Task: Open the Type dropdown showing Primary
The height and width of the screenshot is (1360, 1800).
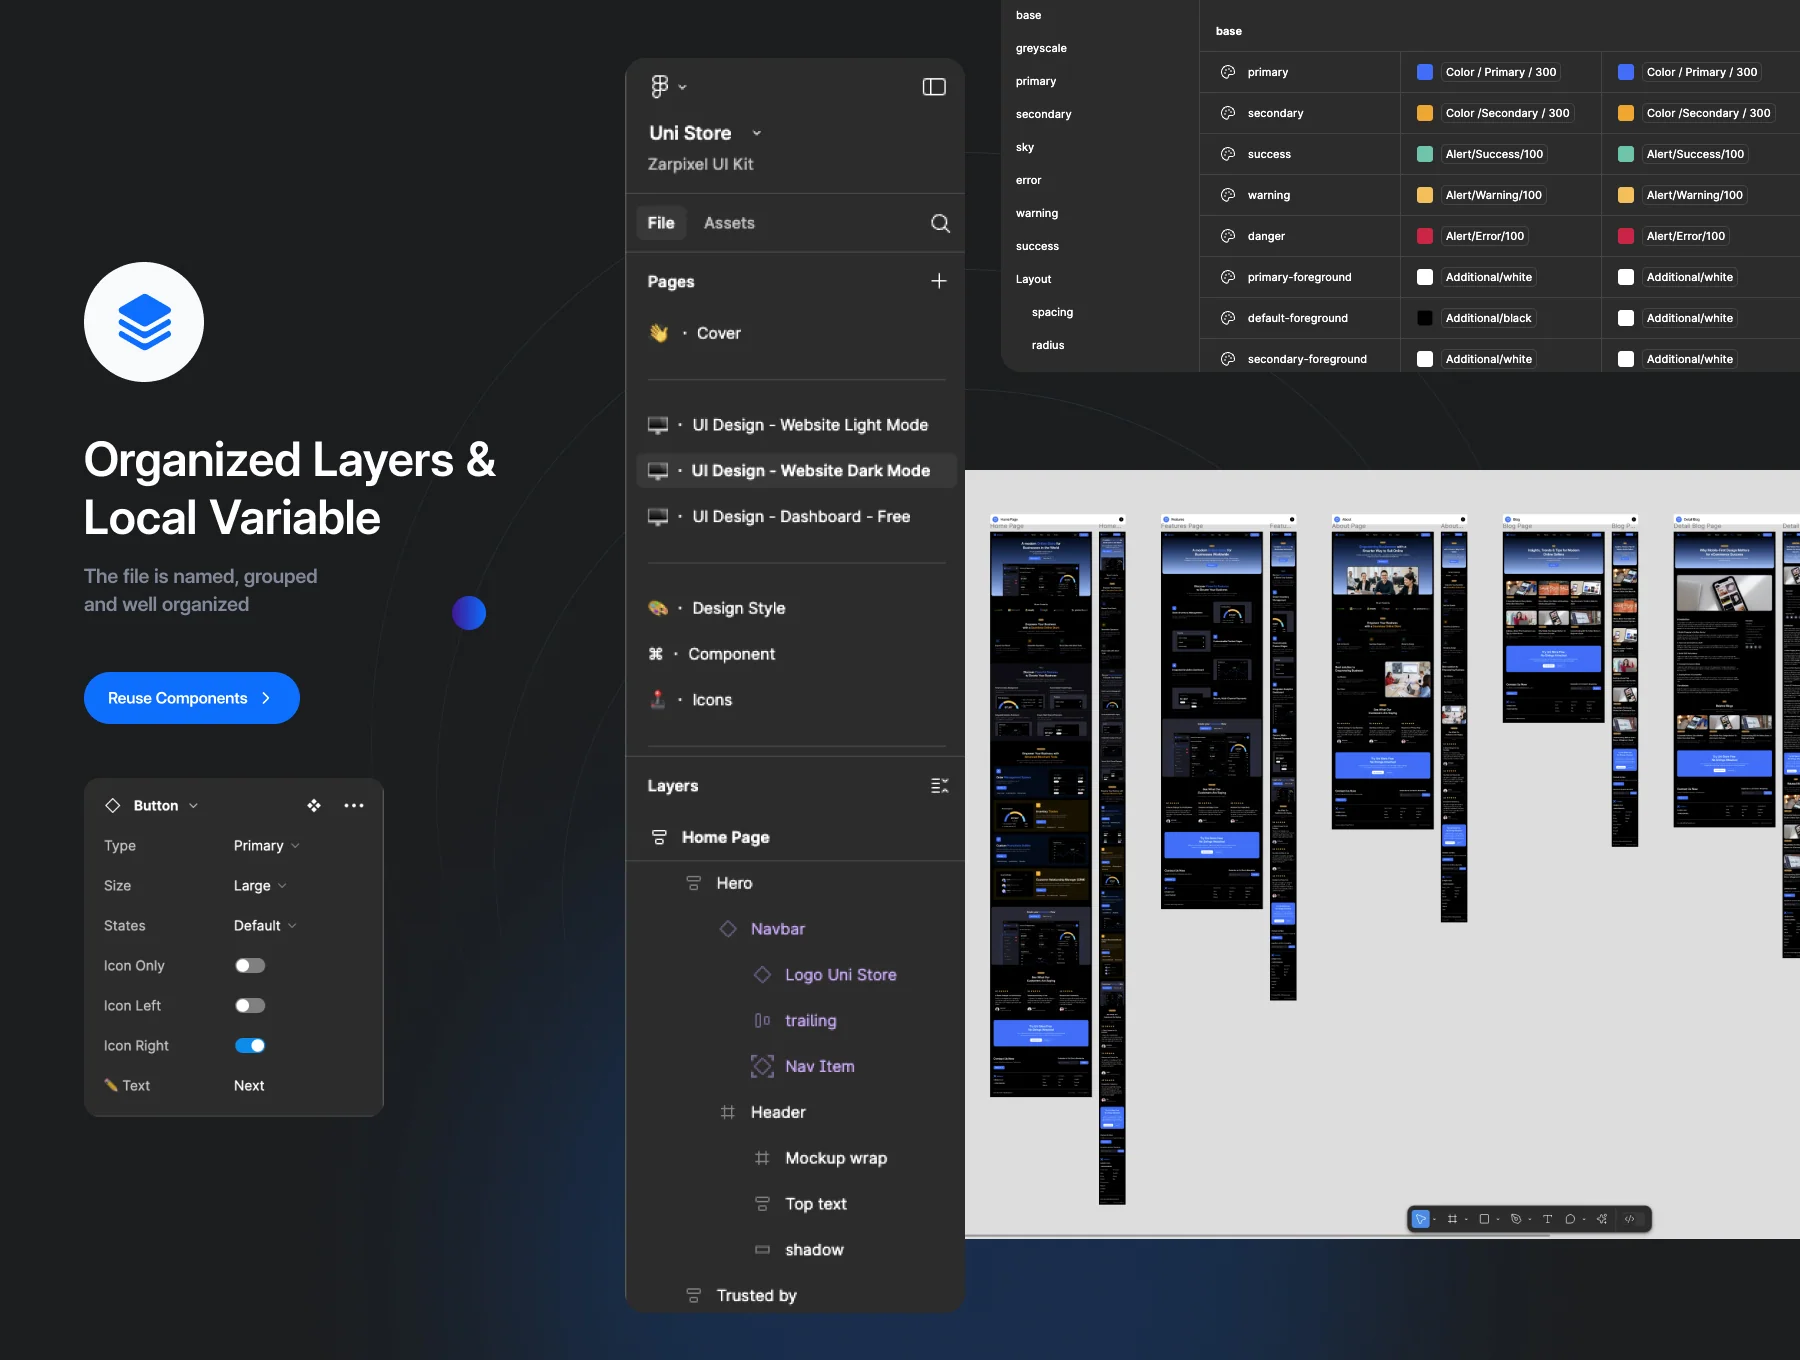Action: (x=267, y=846)
